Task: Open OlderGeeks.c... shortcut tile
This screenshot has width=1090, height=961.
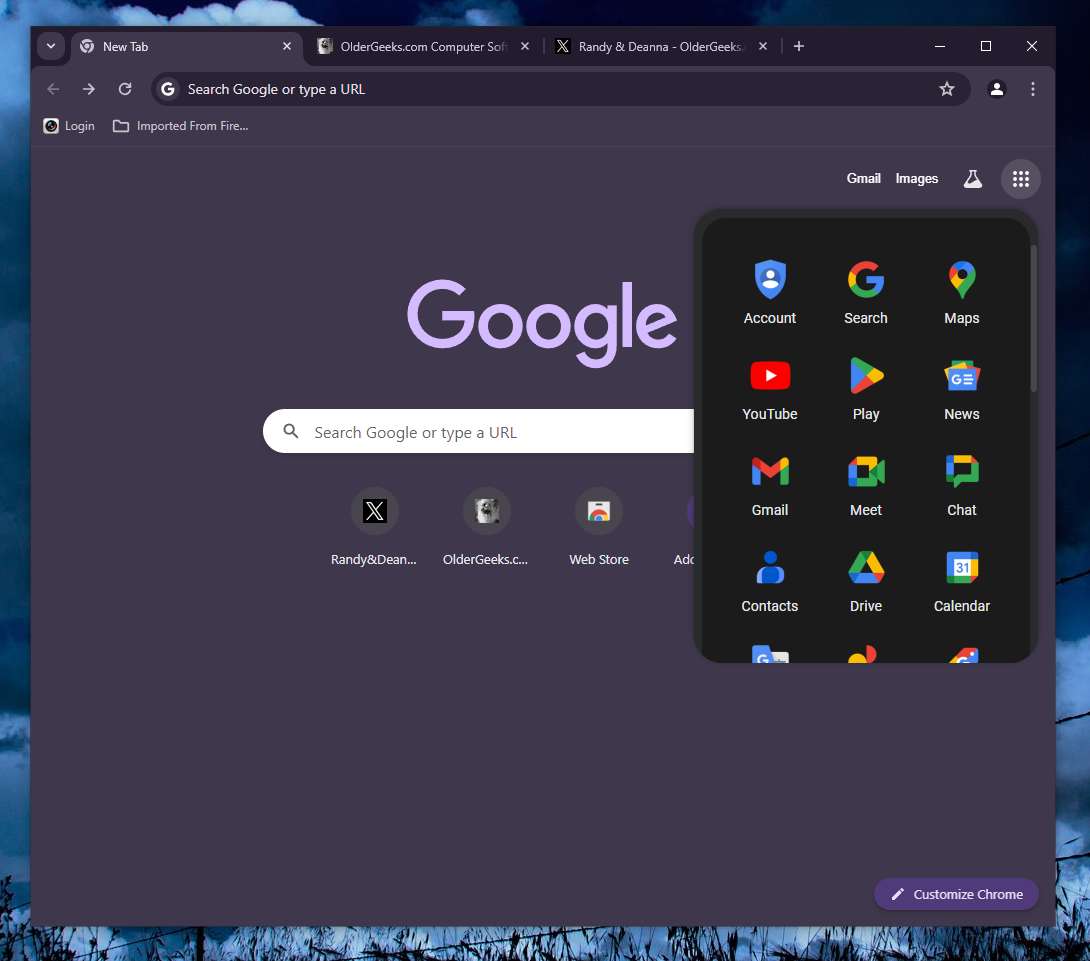Action: (x=486, y=528)
